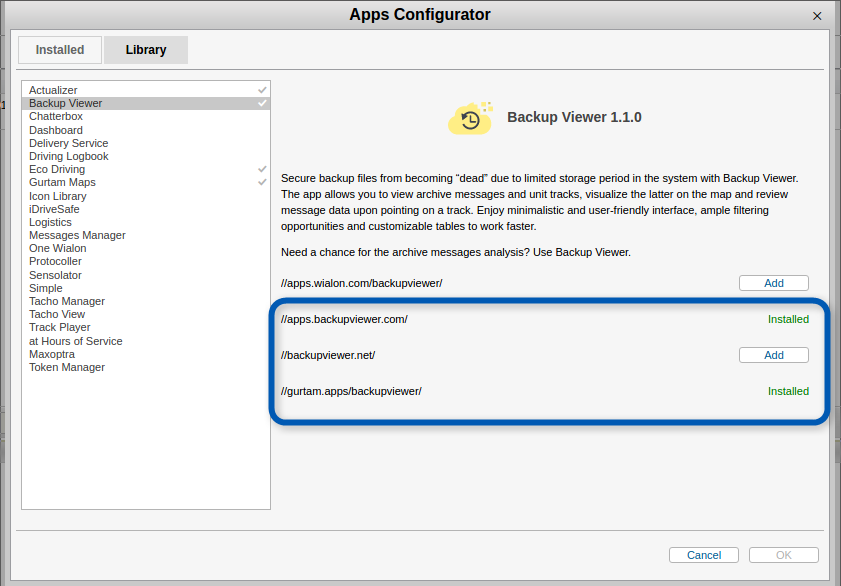Choose Track Player in the app list

[x=59, y=327]
